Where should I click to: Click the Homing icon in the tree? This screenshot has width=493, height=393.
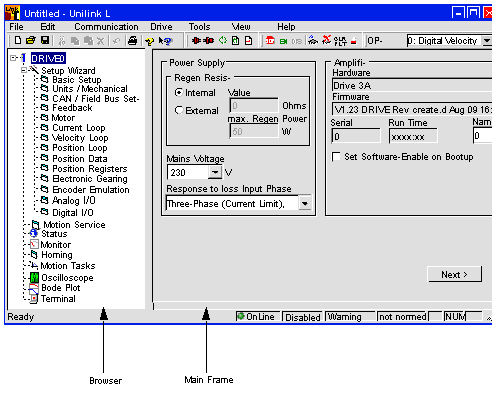[34, 255]
